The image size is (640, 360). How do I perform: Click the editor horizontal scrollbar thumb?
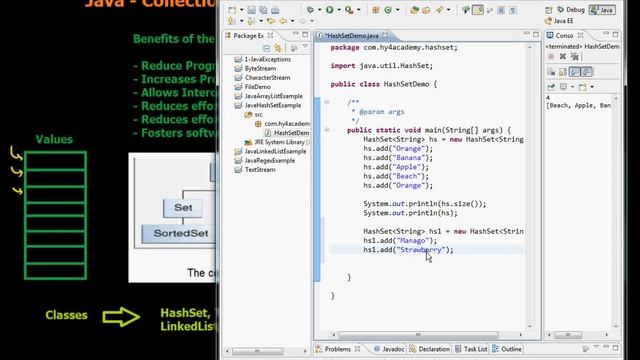point(418,335)
